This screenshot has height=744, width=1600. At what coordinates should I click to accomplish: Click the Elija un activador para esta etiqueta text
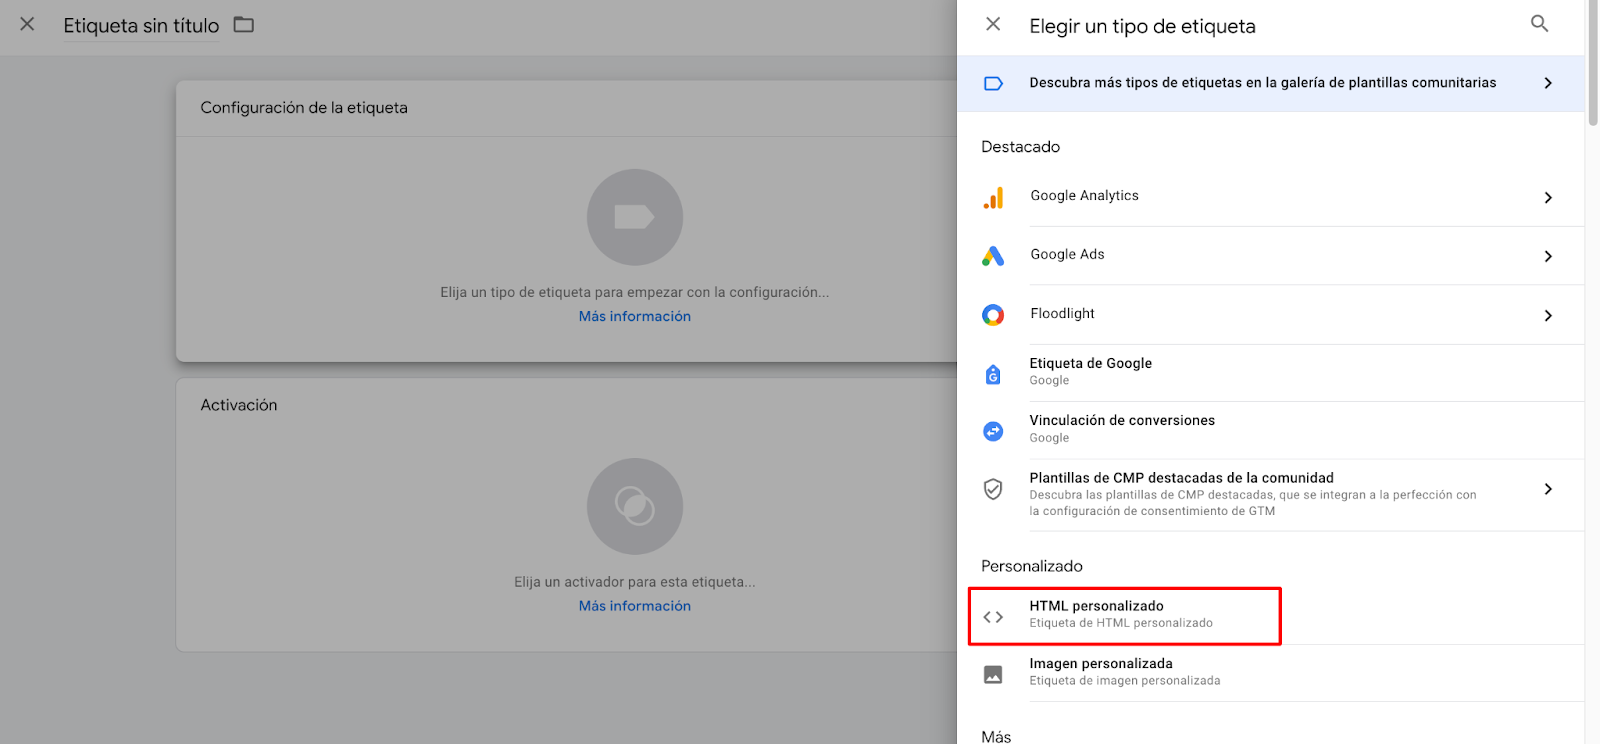635,582
